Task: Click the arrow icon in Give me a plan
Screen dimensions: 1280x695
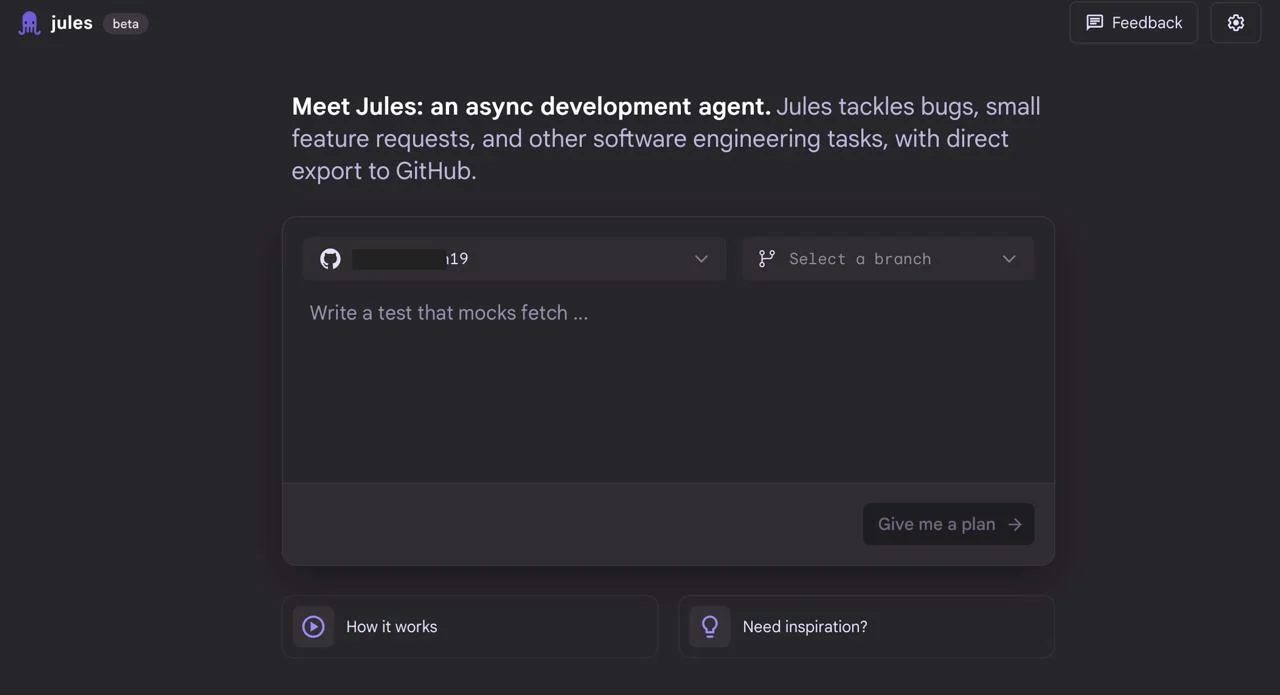Action: [1015, 524]
